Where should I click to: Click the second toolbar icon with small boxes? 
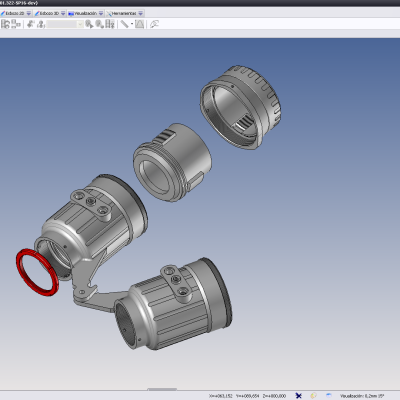coord(16,24)
